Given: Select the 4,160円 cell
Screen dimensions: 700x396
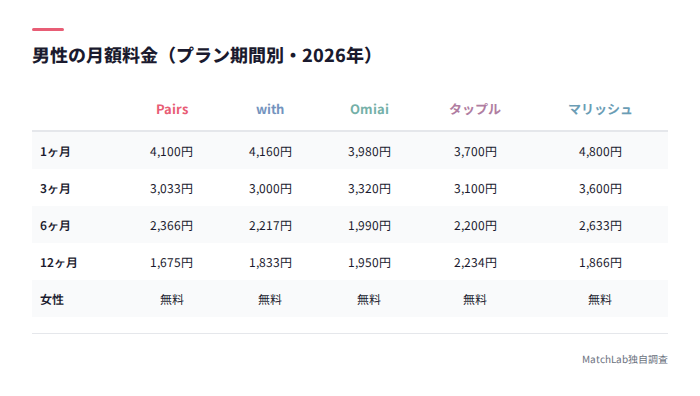Looking at the screenshot, I should (x=270, y=152).
